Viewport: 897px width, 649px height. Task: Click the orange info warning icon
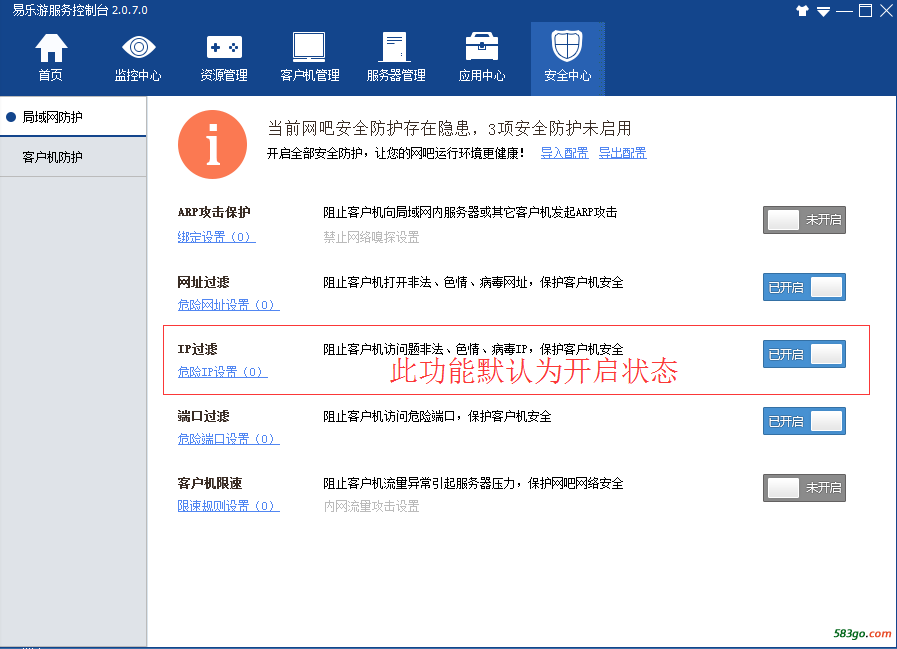[212, 144]
